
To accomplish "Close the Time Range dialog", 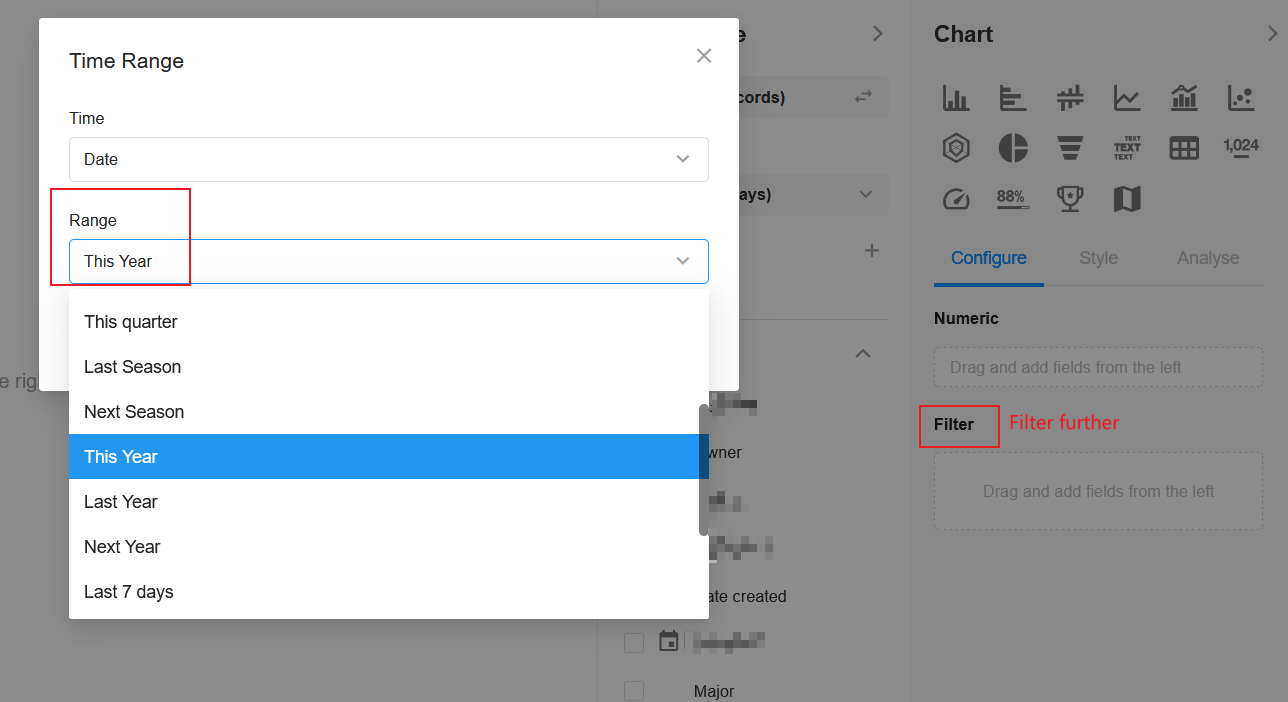I will (704, 56).
